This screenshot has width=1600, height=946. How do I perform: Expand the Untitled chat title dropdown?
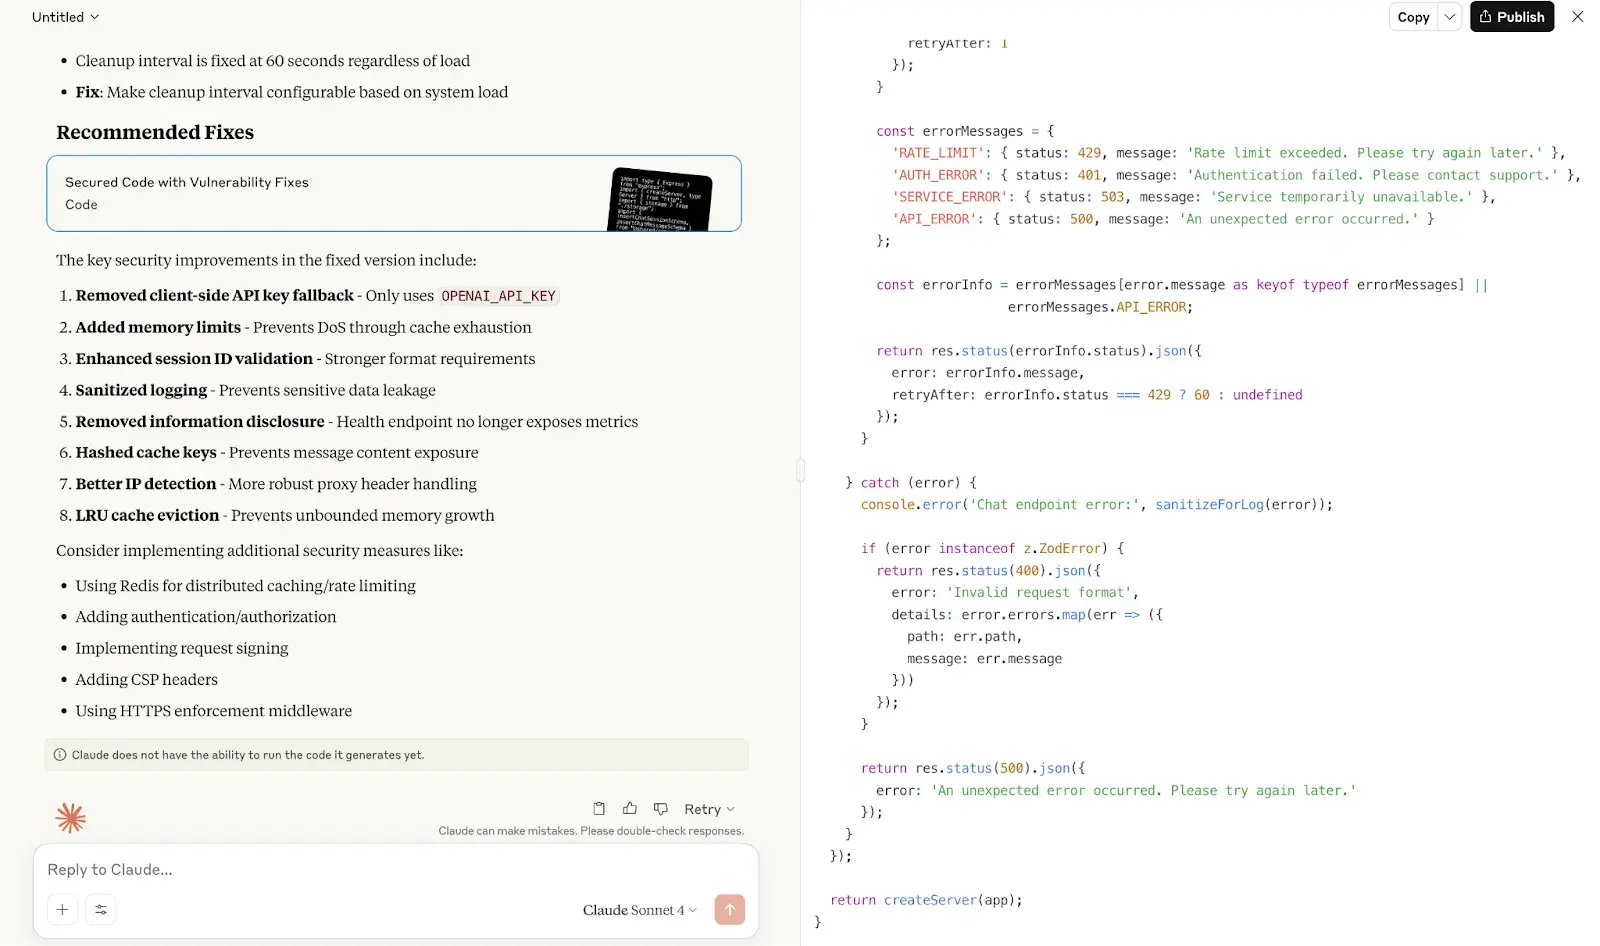coord(66,17)
